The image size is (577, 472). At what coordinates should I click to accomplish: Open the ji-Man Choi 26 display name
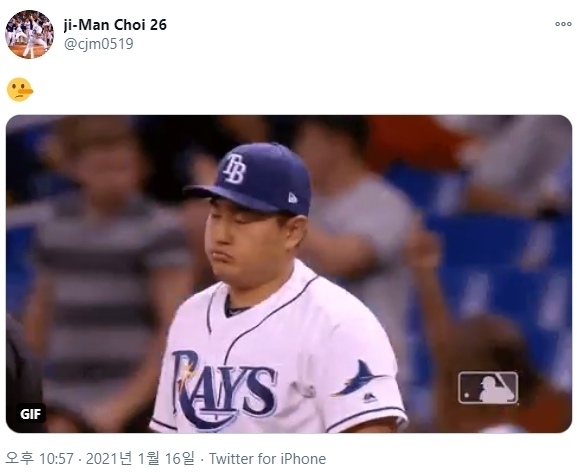click(x=115, y=25)
